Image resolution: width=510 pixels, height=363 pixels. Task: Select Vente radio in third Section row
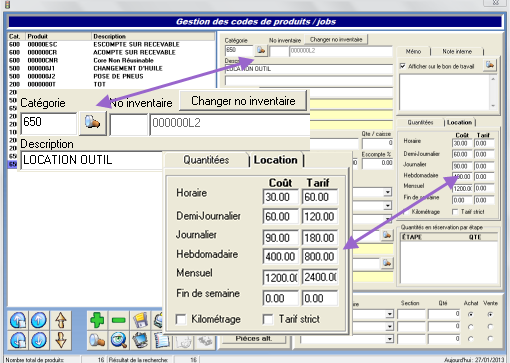pos(490,339)
